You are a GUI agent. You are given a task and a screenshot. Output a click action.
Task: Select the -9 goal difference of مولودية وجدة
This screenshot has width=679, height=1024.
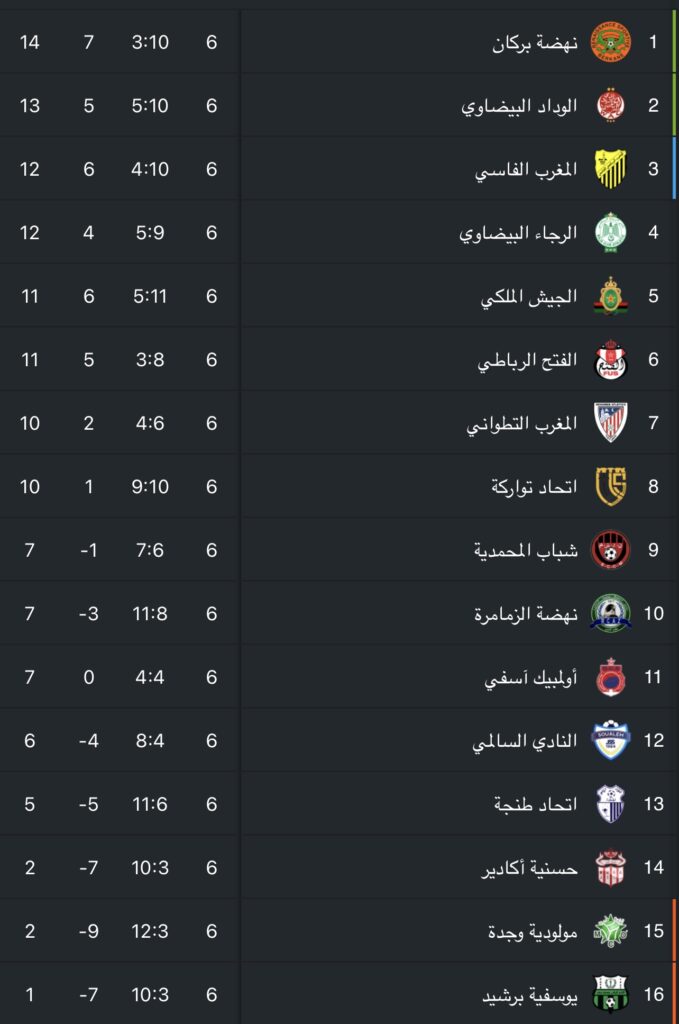pos(89,931)
